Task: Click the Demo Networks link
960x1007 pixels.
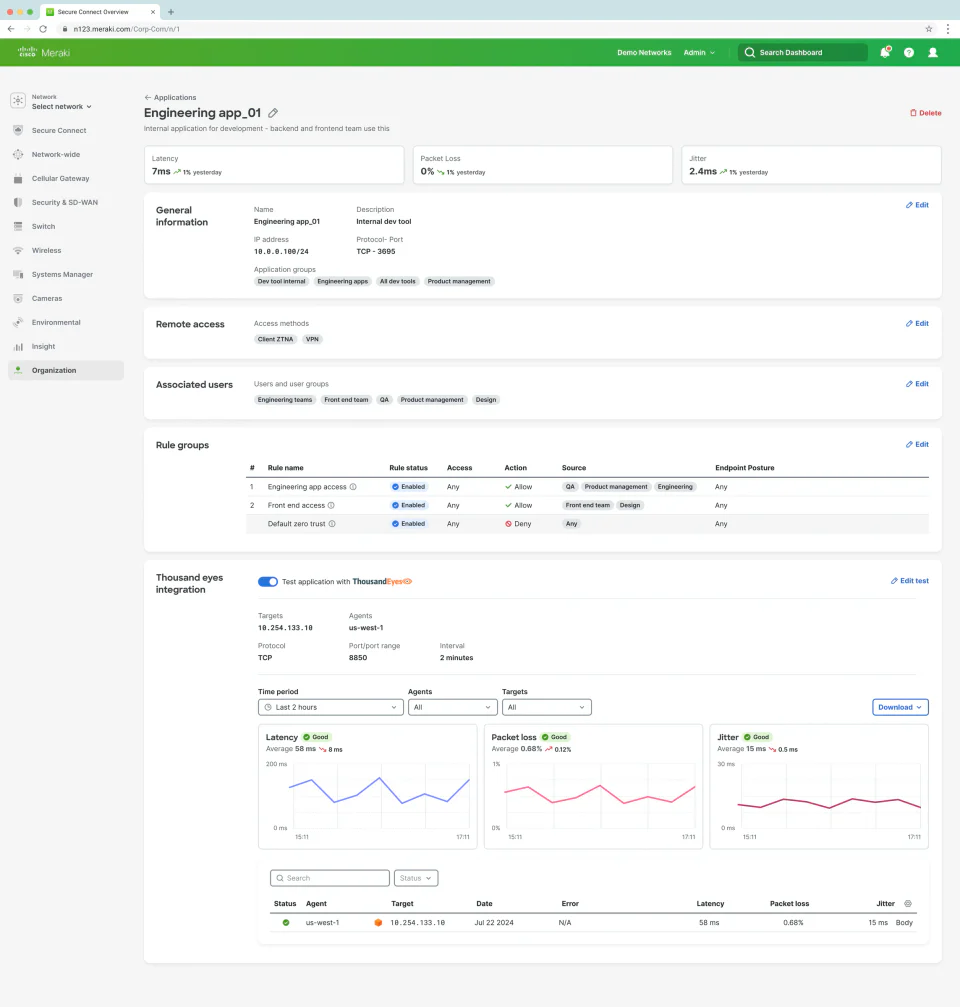Action: pos(644,53)
